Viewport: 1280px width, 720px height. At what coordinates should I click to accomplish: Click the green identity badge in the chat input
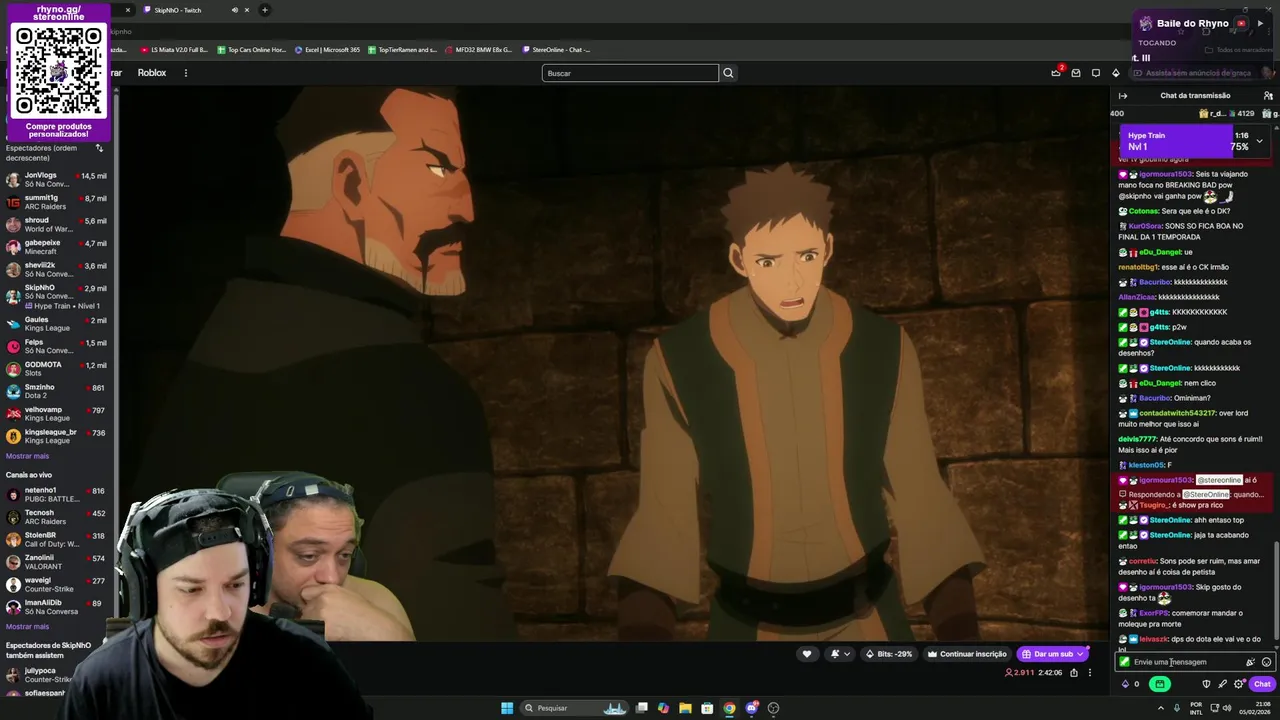tap(1125, 662)
